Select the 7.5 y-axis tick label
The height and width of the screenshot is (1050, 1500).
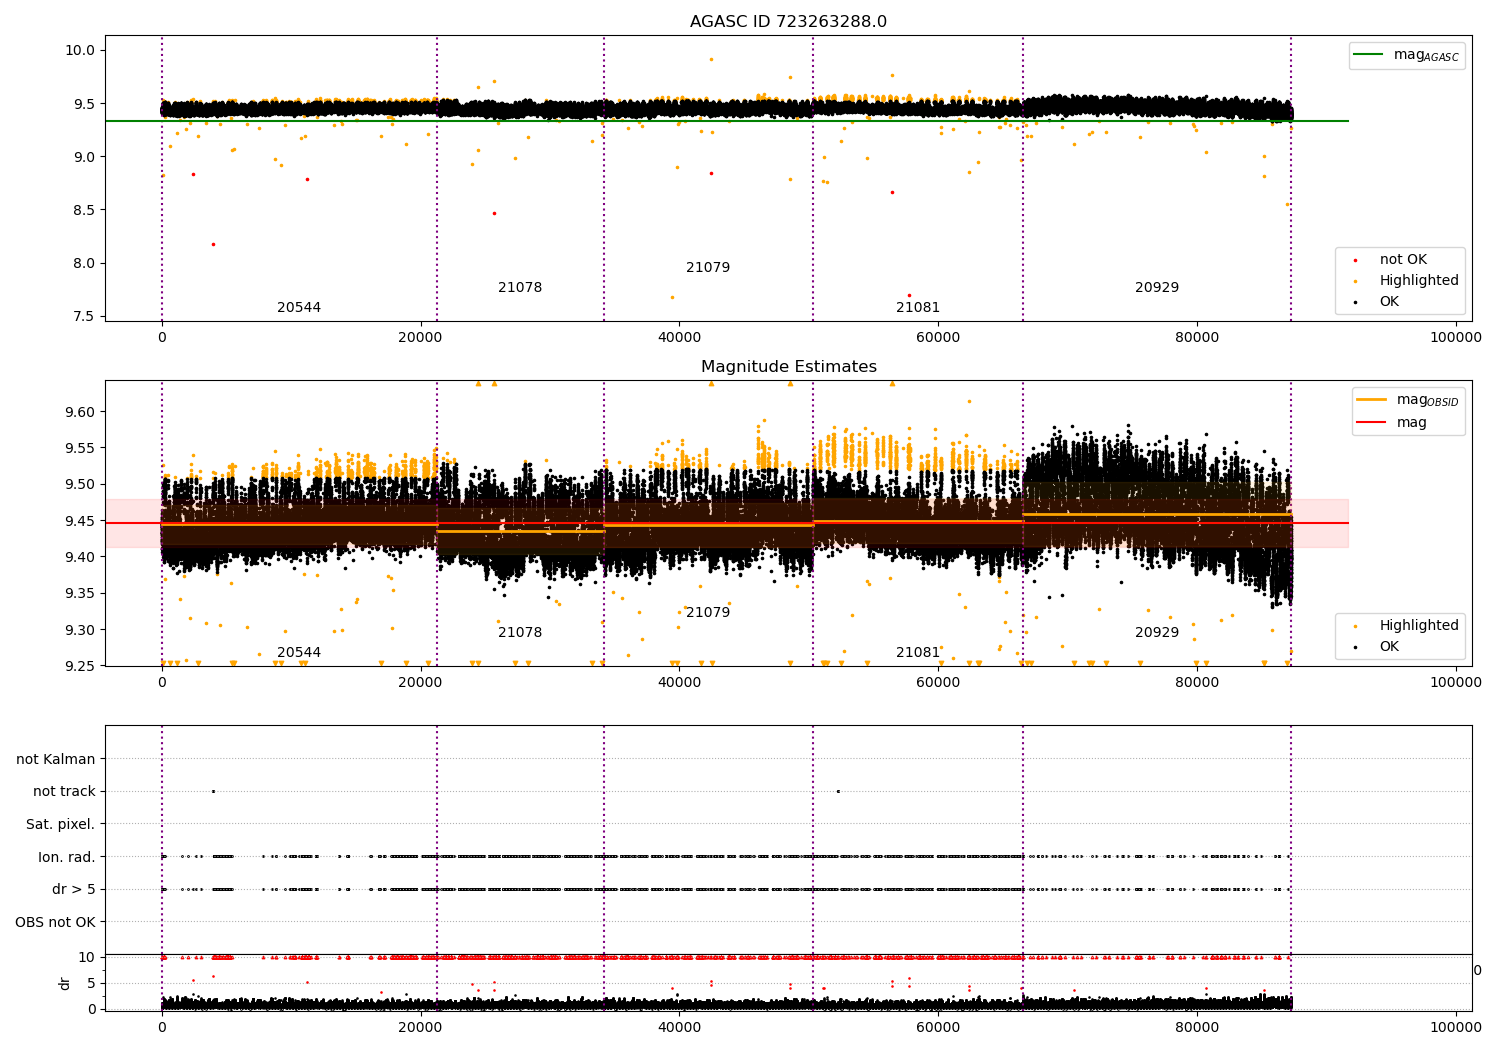coord(82,316)
